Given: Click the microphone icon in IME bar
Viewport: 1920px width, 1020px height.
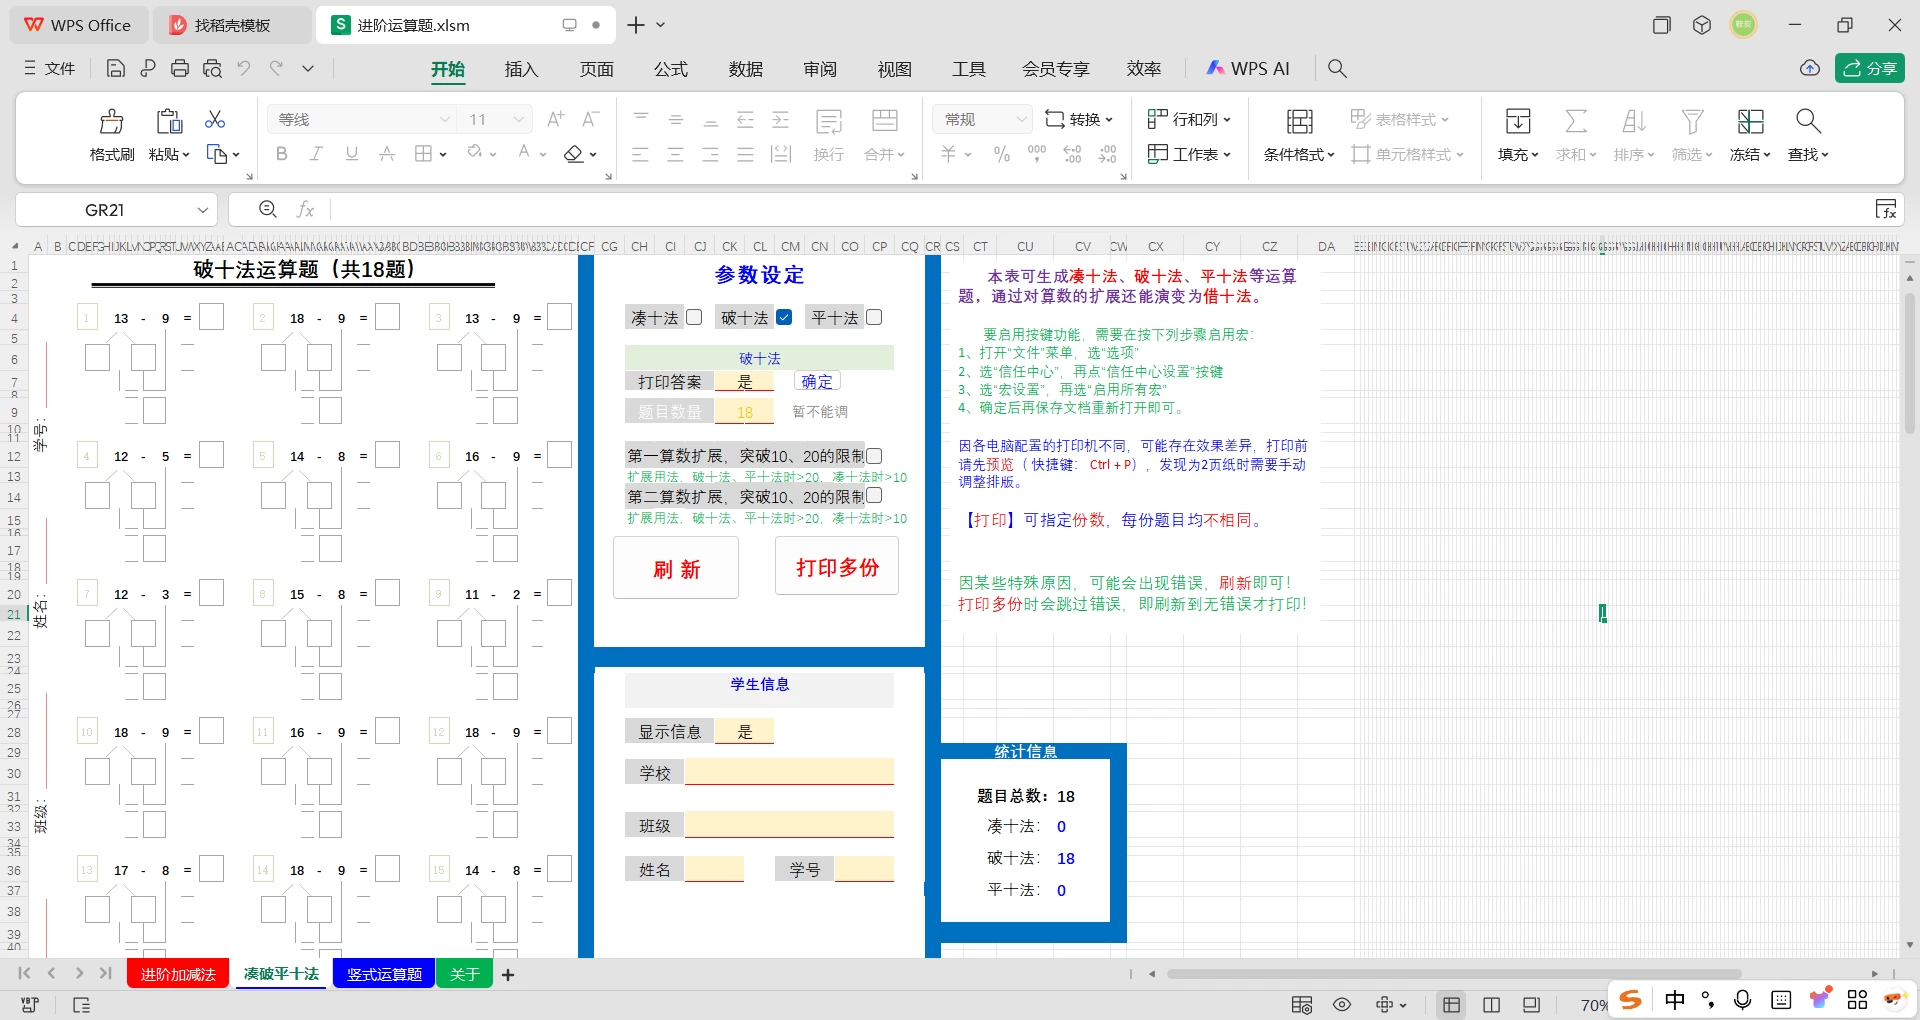Looking at the screenshot, I should 1743,1000.
